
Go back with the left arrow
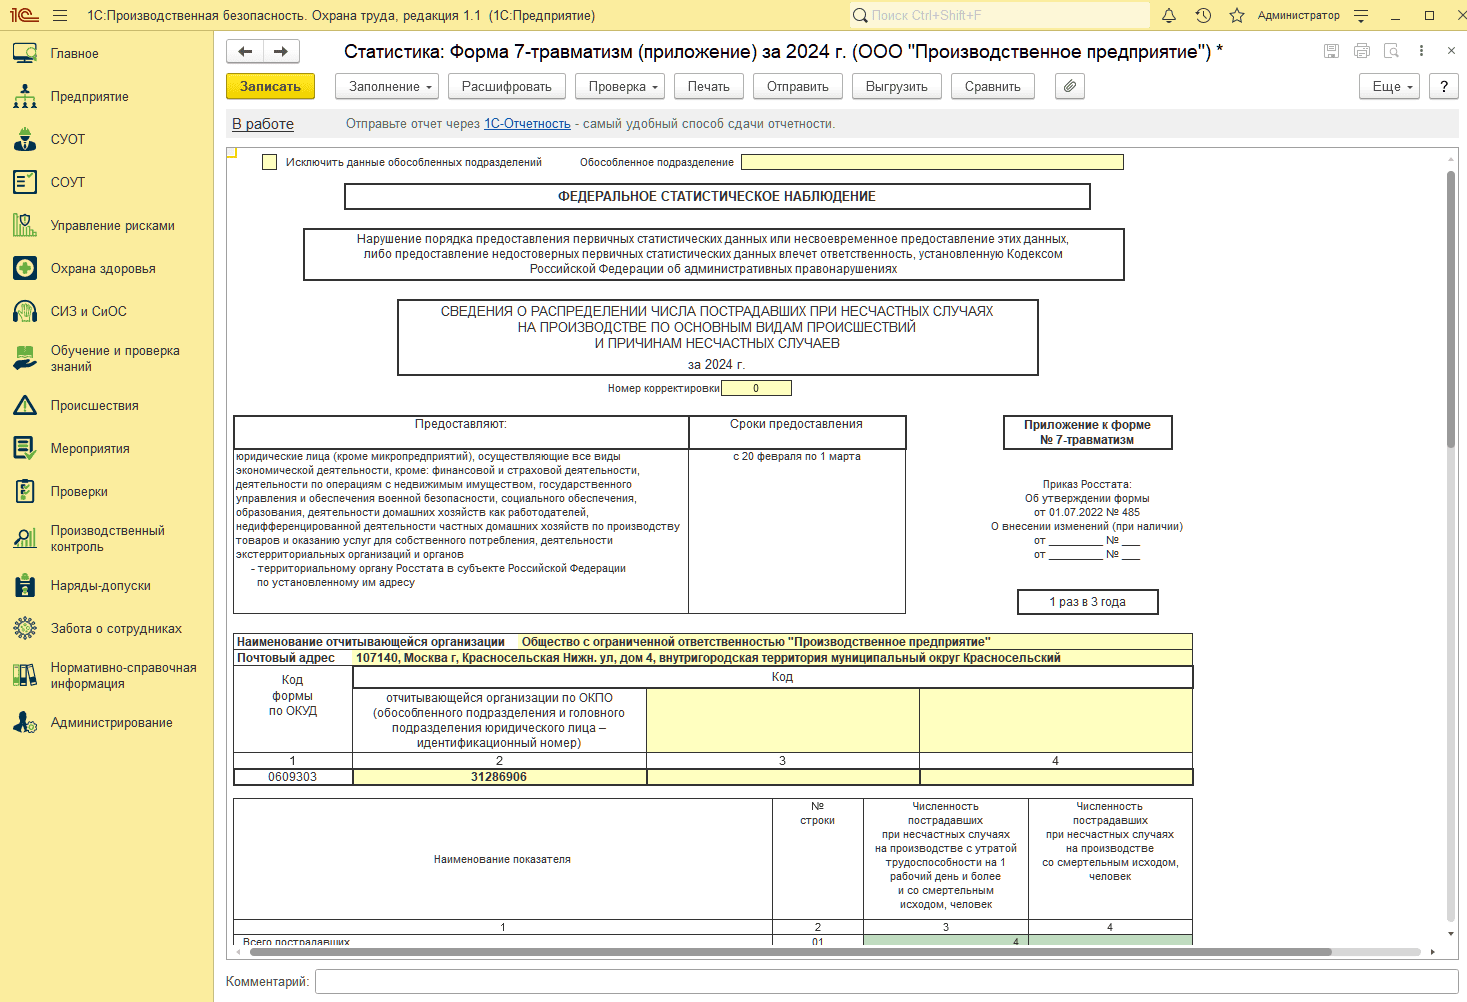245,52
